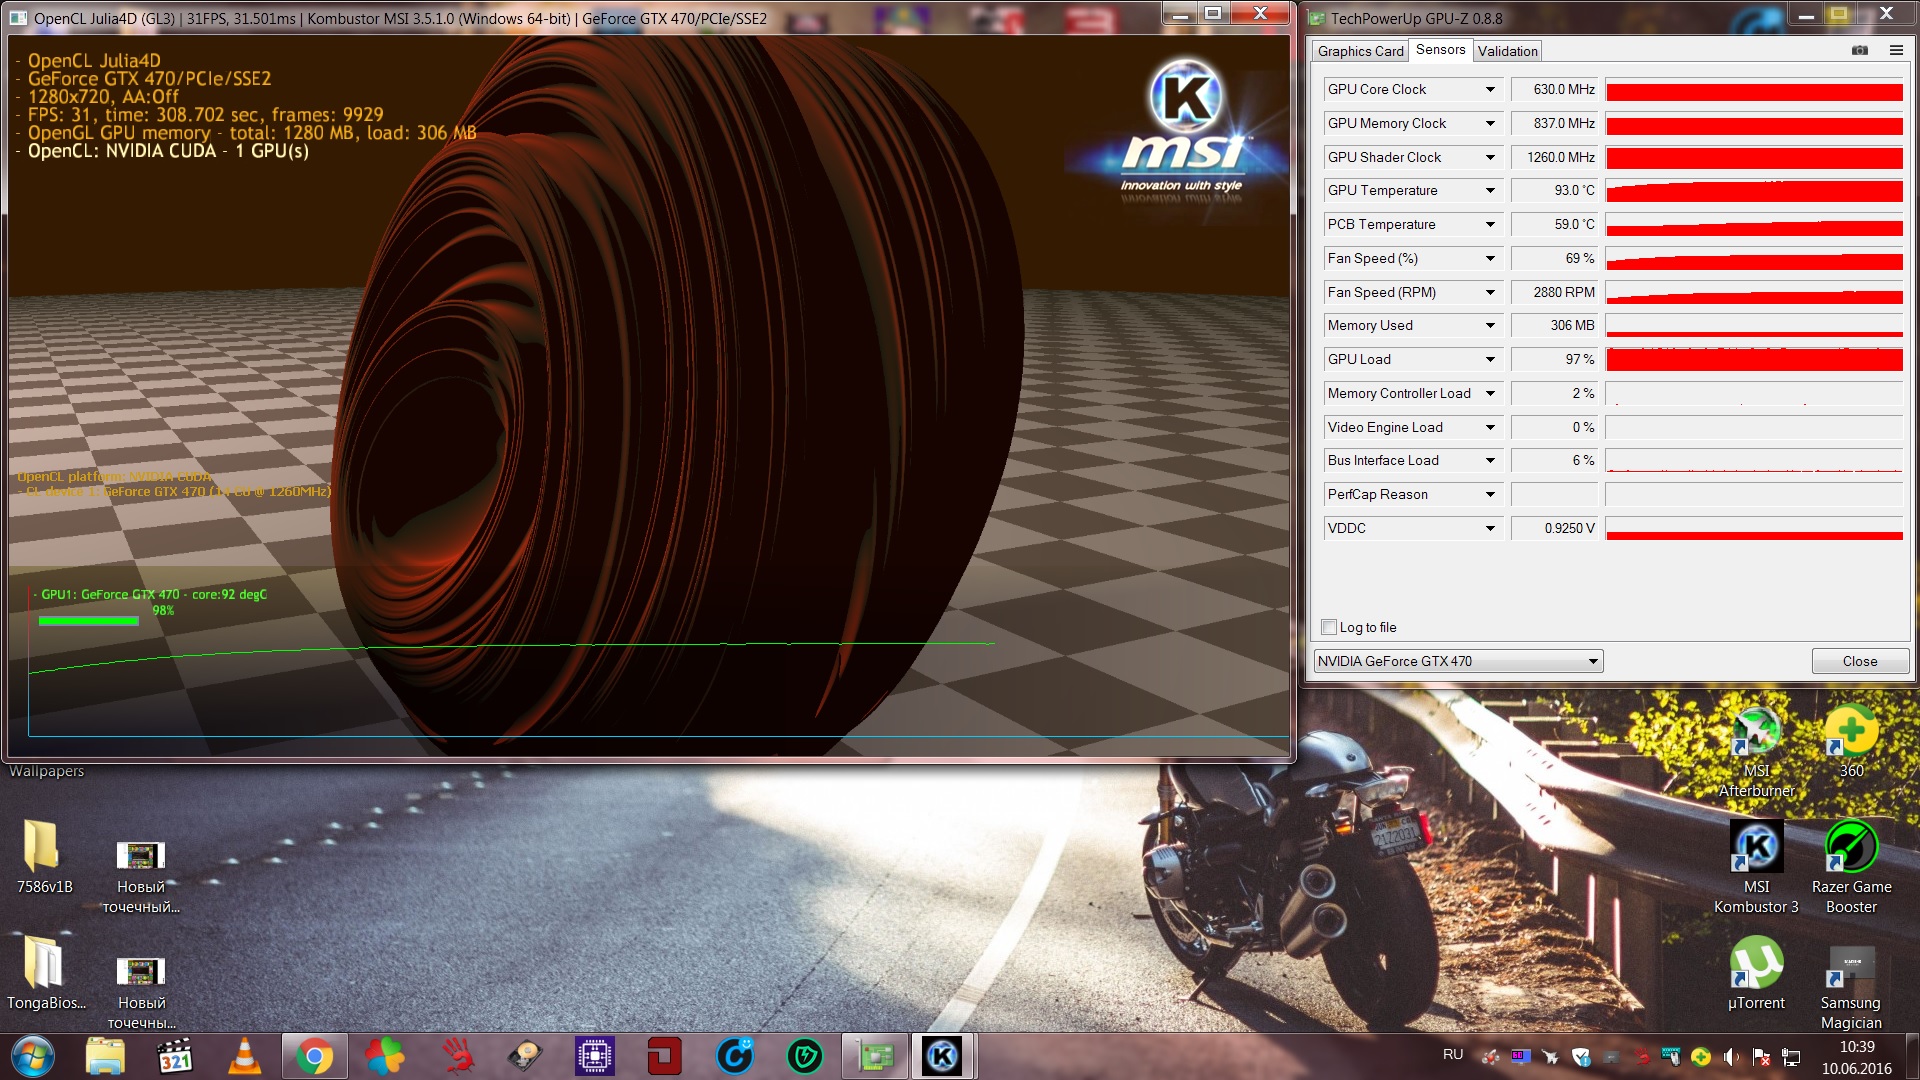1920x1080 pixels.
Task: Enable the Log to file checkbox
Action: coord(1329,627)
